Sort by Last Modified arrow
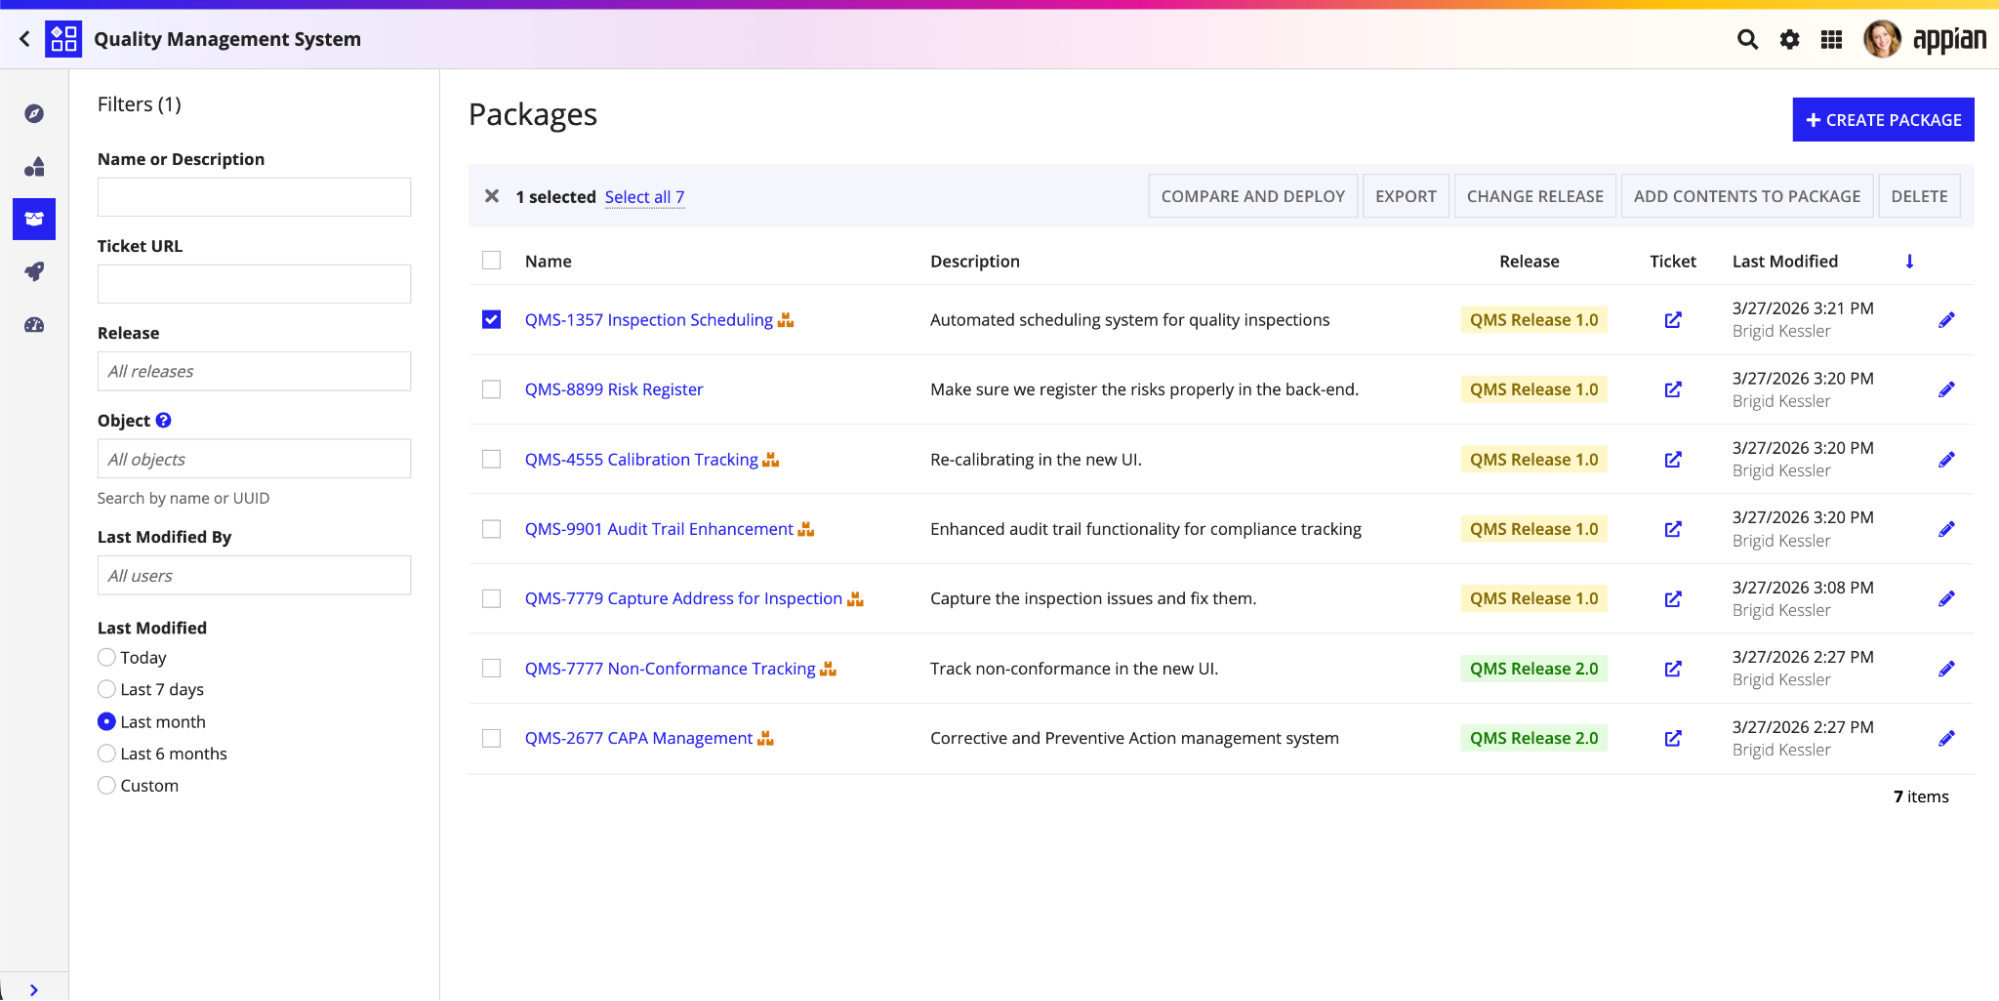The height and width of the screenshot is (1001, 1999). [1909, 261]
